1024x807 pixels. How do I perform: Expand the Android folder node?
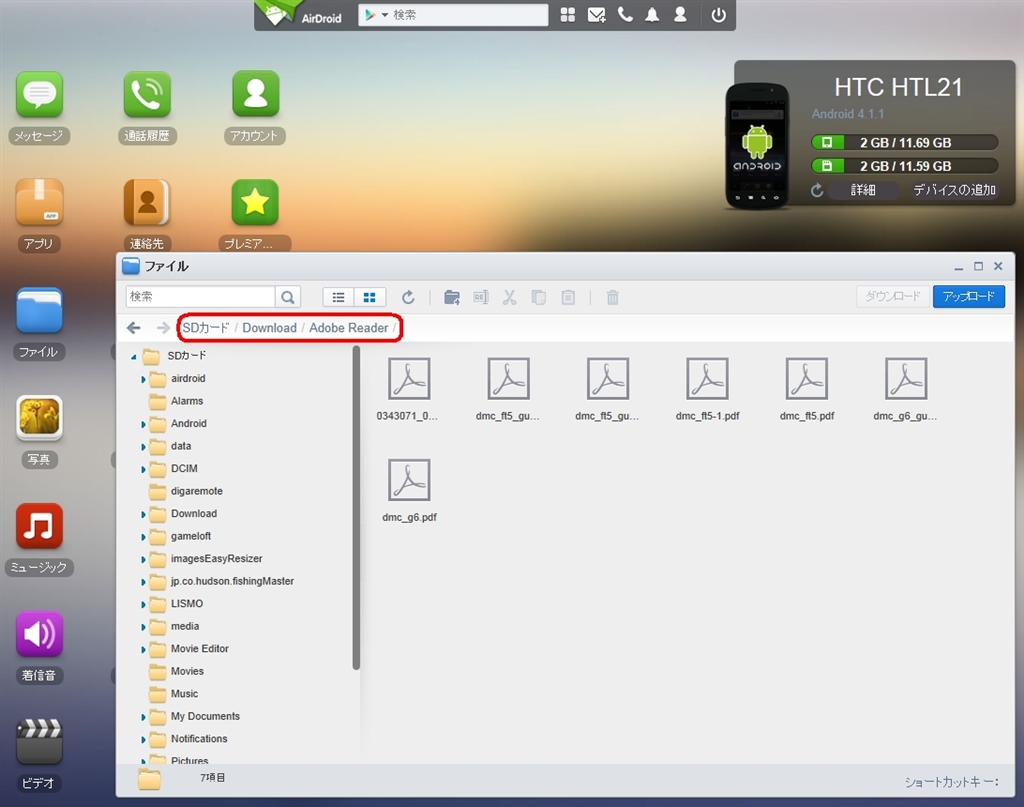143,424
